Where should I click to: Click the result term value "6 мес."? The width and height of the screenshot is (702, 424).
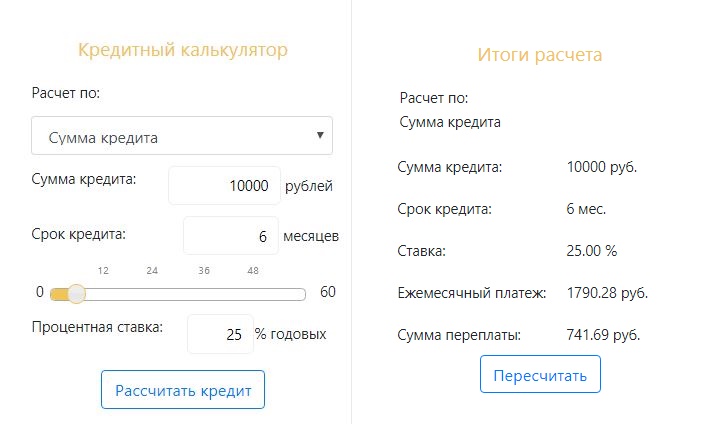click(586, 210)
